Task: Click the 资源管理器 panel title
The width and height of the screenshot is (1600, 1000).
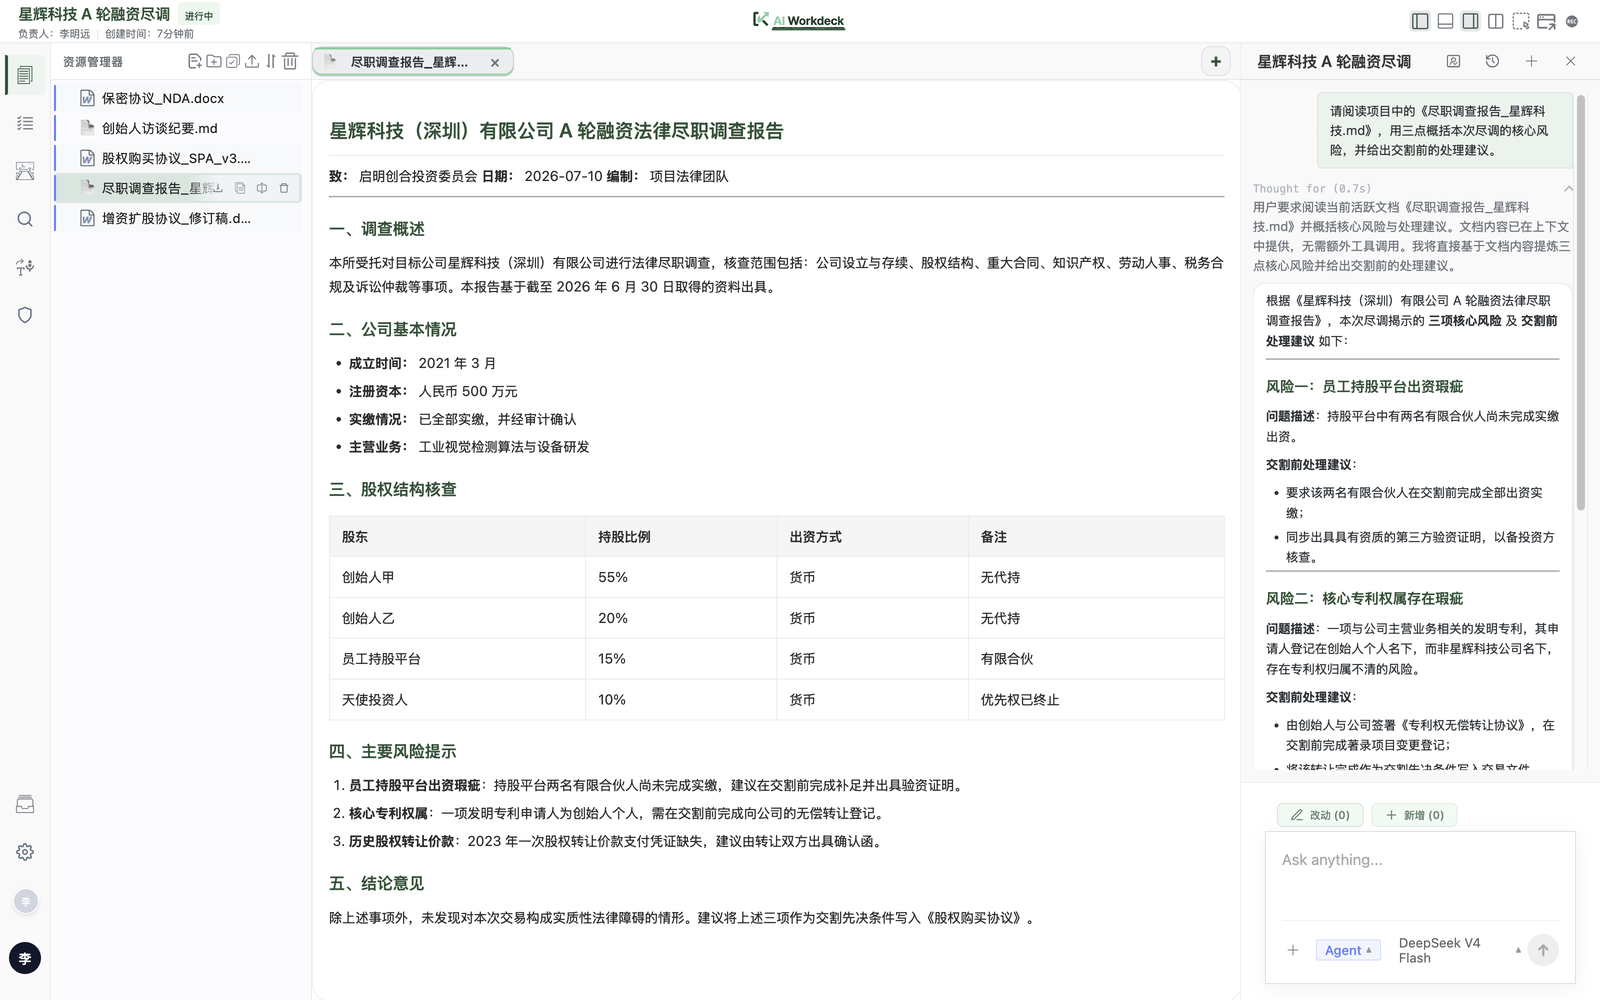Action: 93,62
